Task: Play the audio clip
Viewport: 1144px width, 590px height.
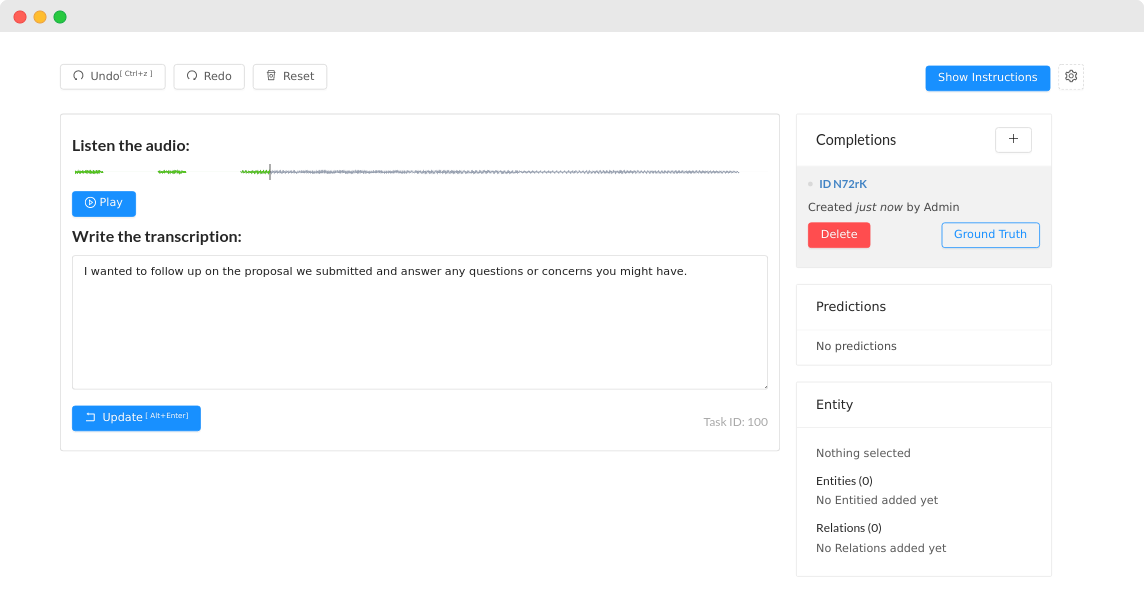Action: tap(104, 203)
